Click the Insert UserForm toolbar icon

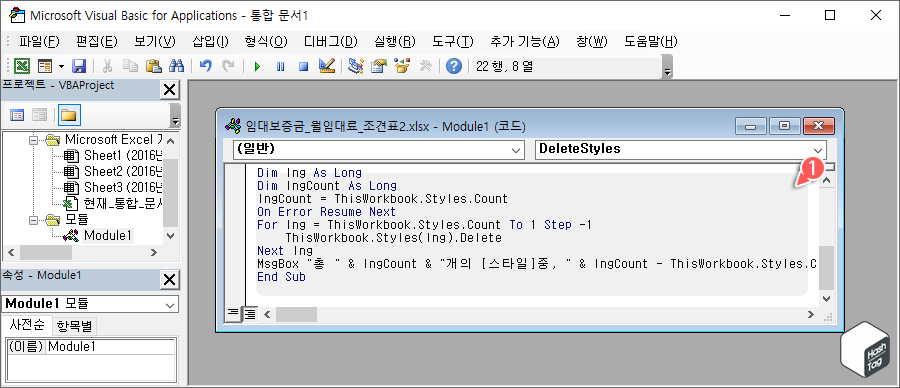(45, 66)
